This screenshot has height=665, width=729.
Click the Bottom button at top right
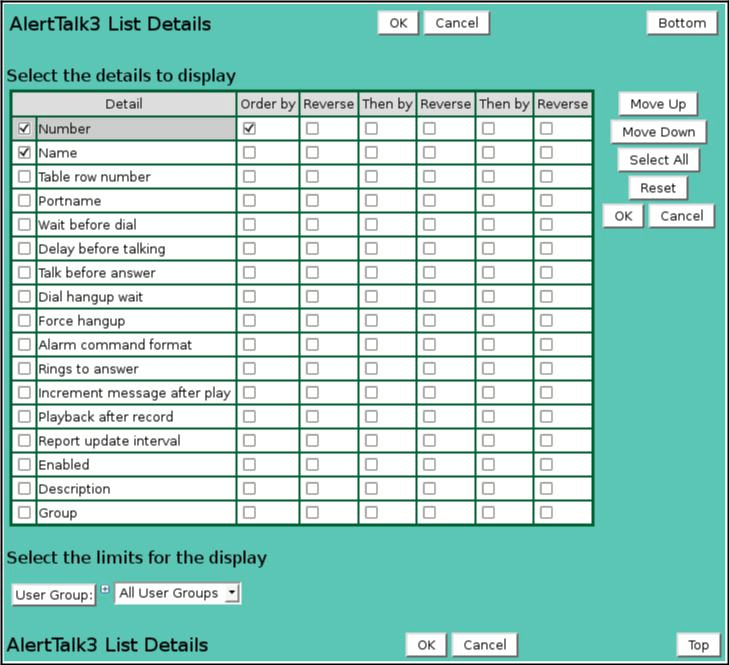682,23
